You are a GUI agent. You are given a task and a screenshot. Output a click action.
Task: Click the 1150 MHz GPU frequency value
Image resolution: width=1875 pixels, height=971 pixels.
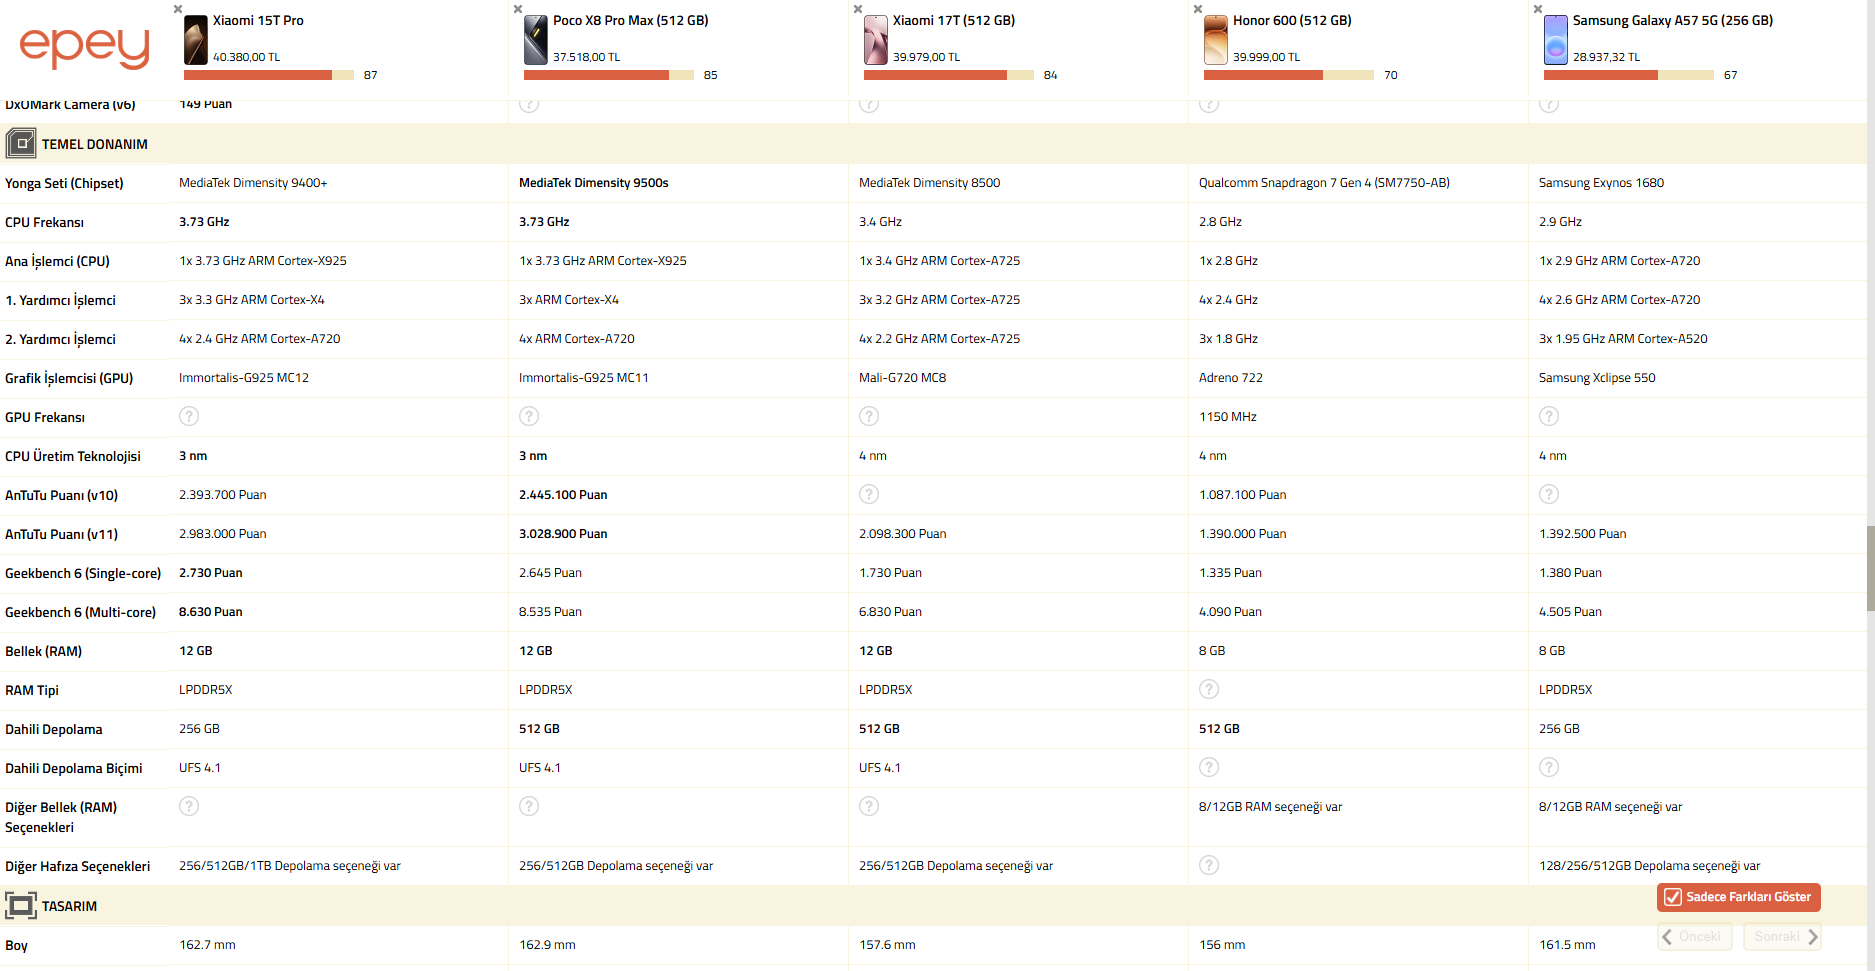[1228, 416]
